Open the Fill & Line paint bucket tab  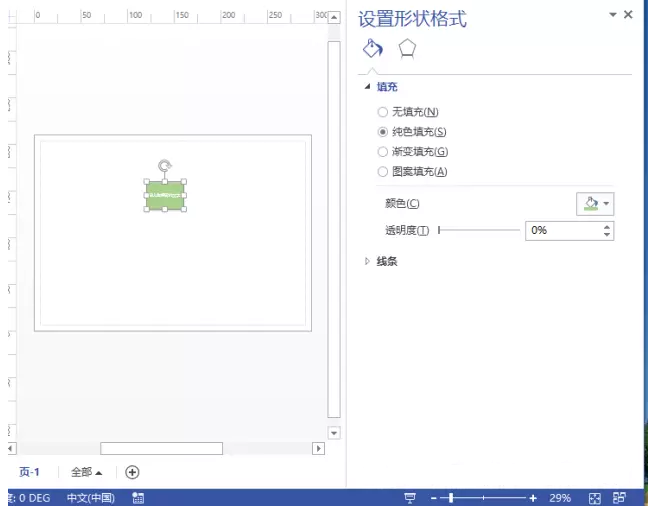pyautogui.click(x=372, y=49)
